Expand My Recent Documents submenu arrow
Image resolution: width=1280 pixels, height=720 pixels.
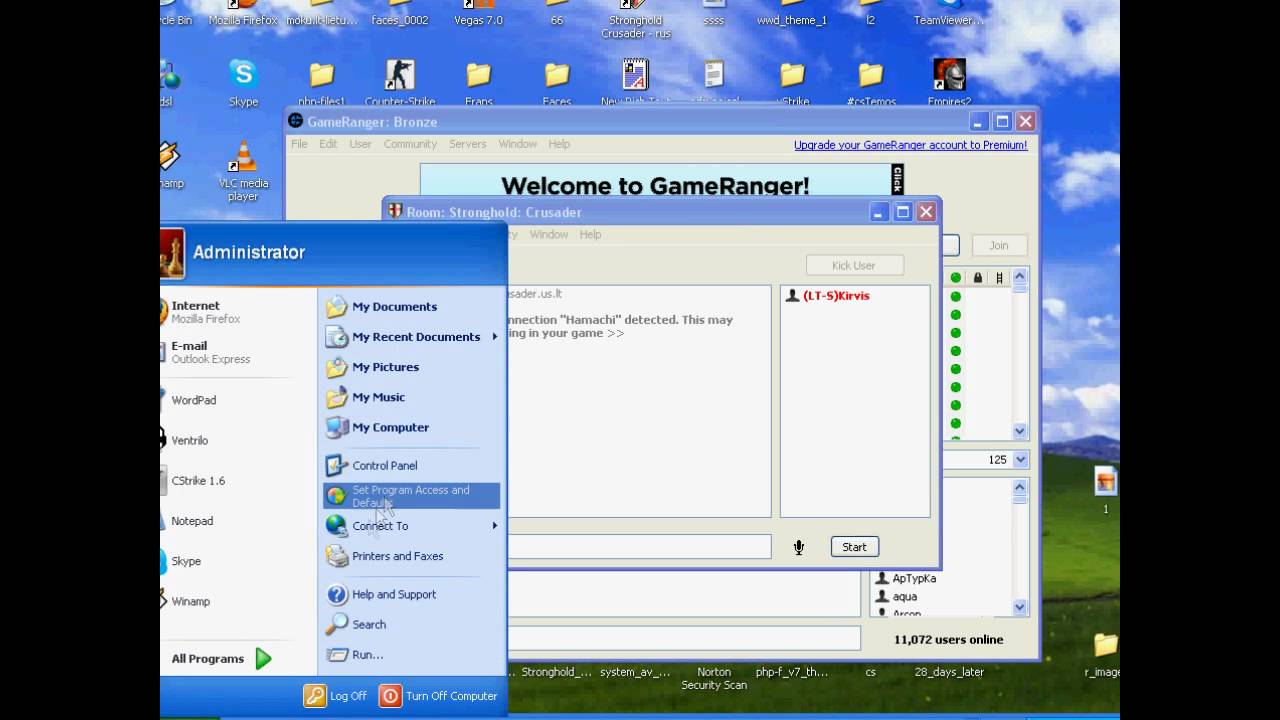494,337
